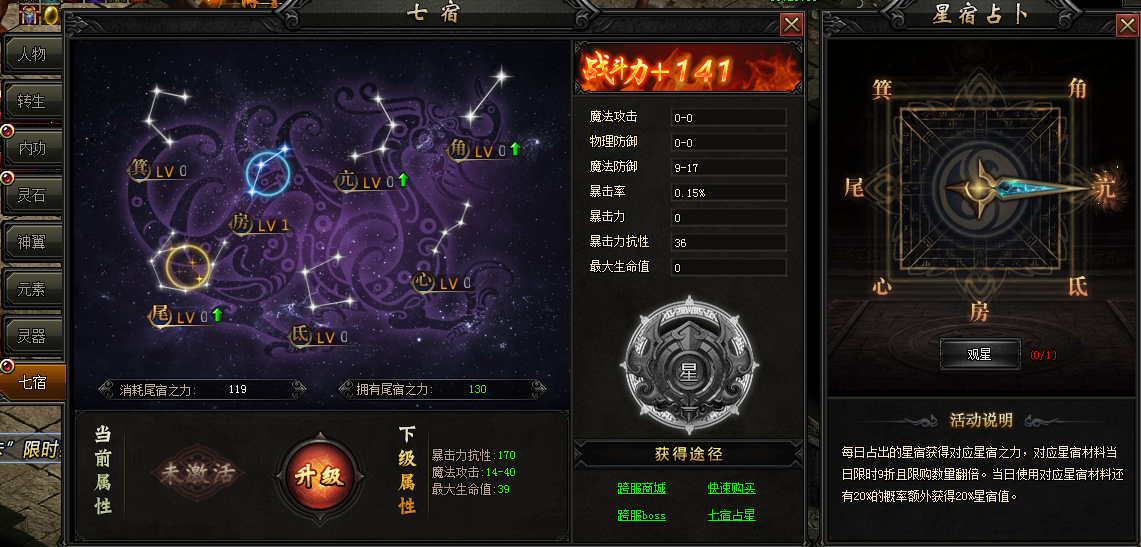1141x547 pixels.
Task: Switch to the 人物 character tab
Action: 33,54
